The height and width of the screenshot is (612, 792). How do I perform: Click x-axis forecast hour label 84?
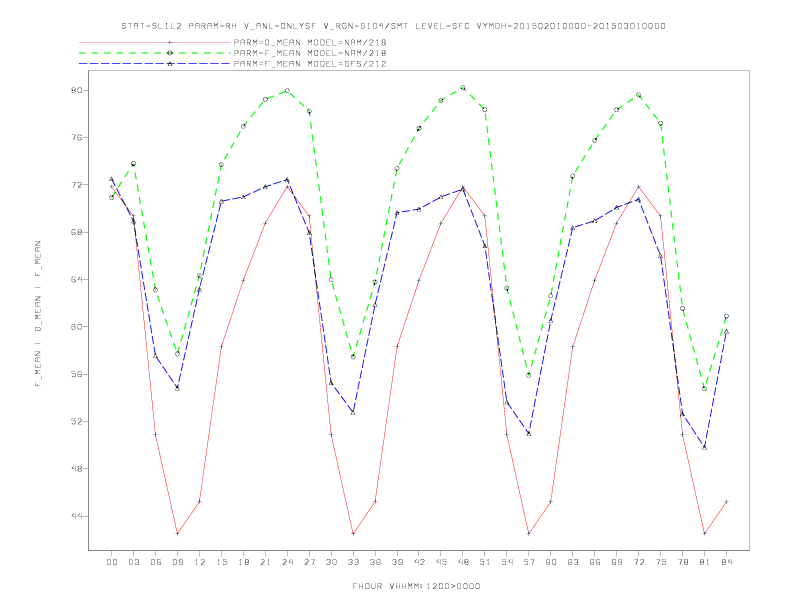726,562
